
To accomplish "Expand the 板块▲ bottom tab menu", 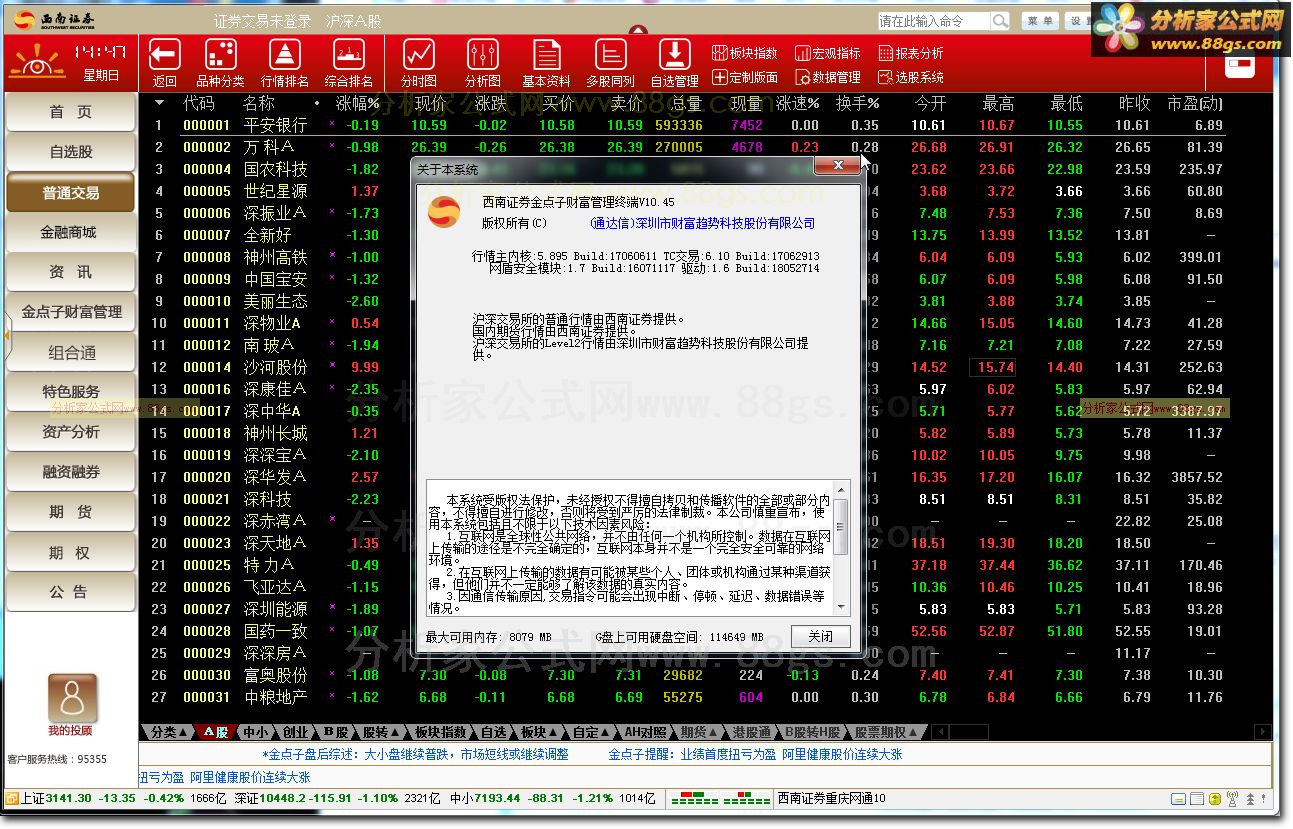I will click(540, 732).
